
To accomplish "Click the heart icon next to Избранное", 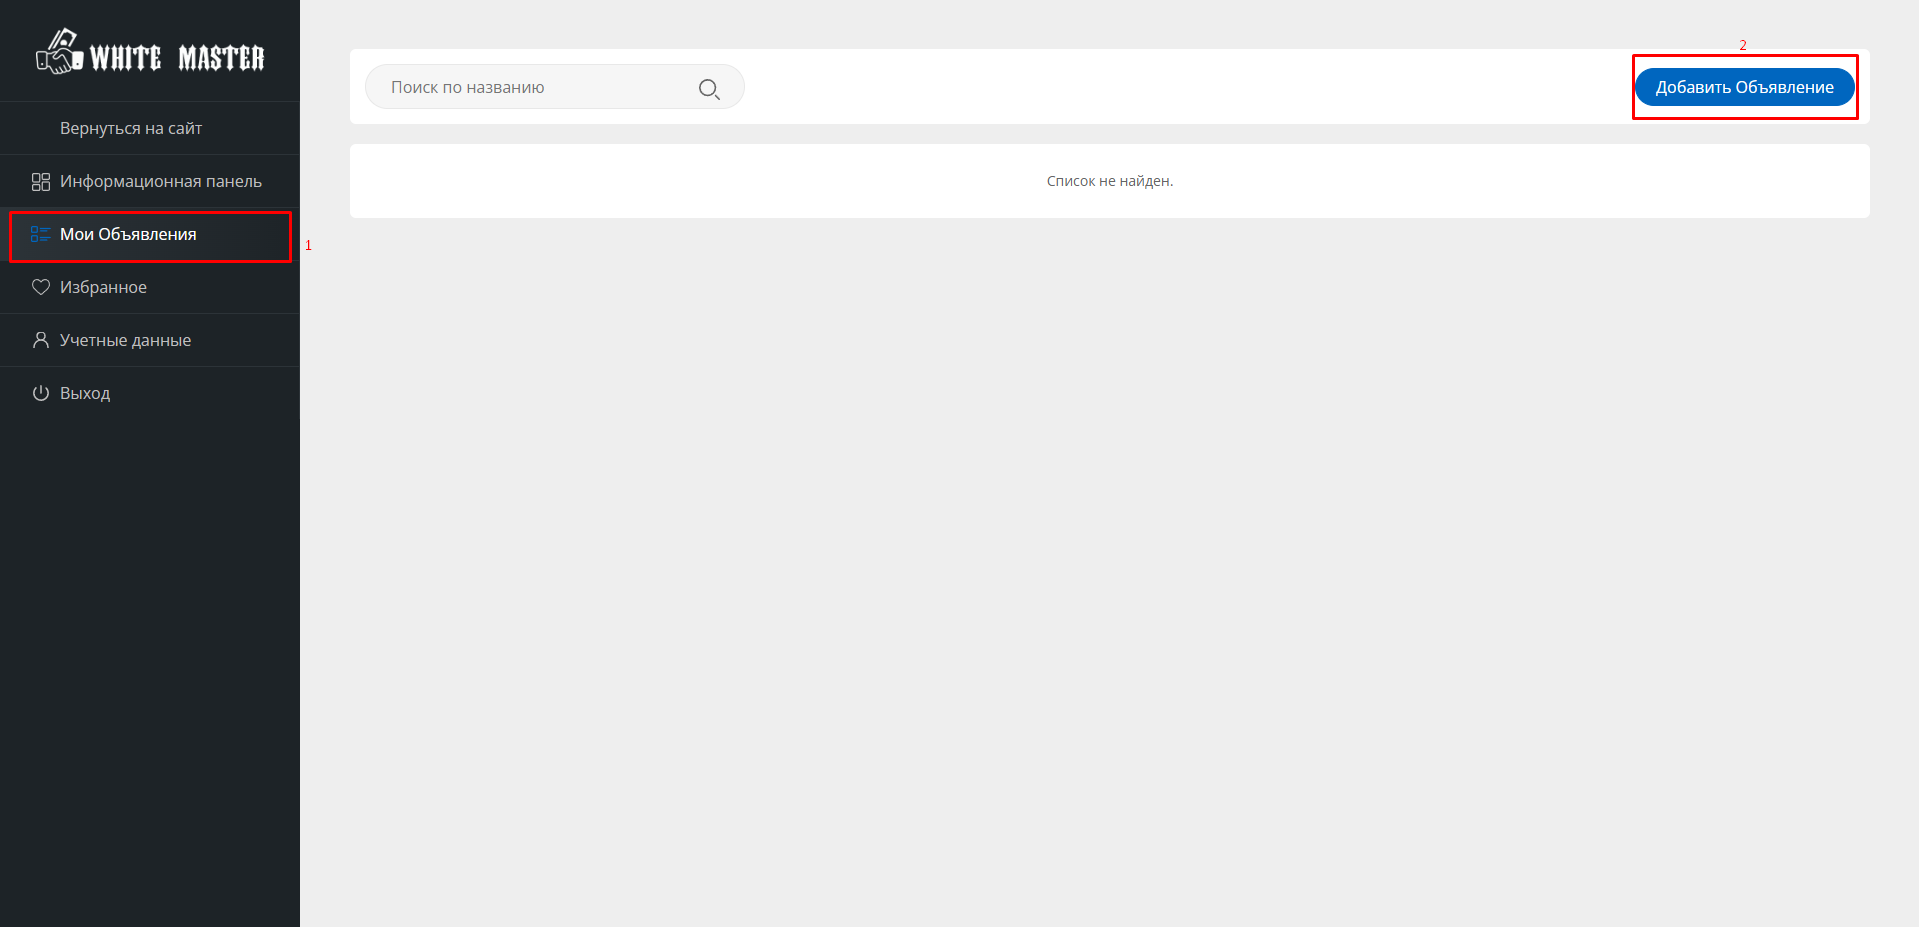I will tap(41, 287).
